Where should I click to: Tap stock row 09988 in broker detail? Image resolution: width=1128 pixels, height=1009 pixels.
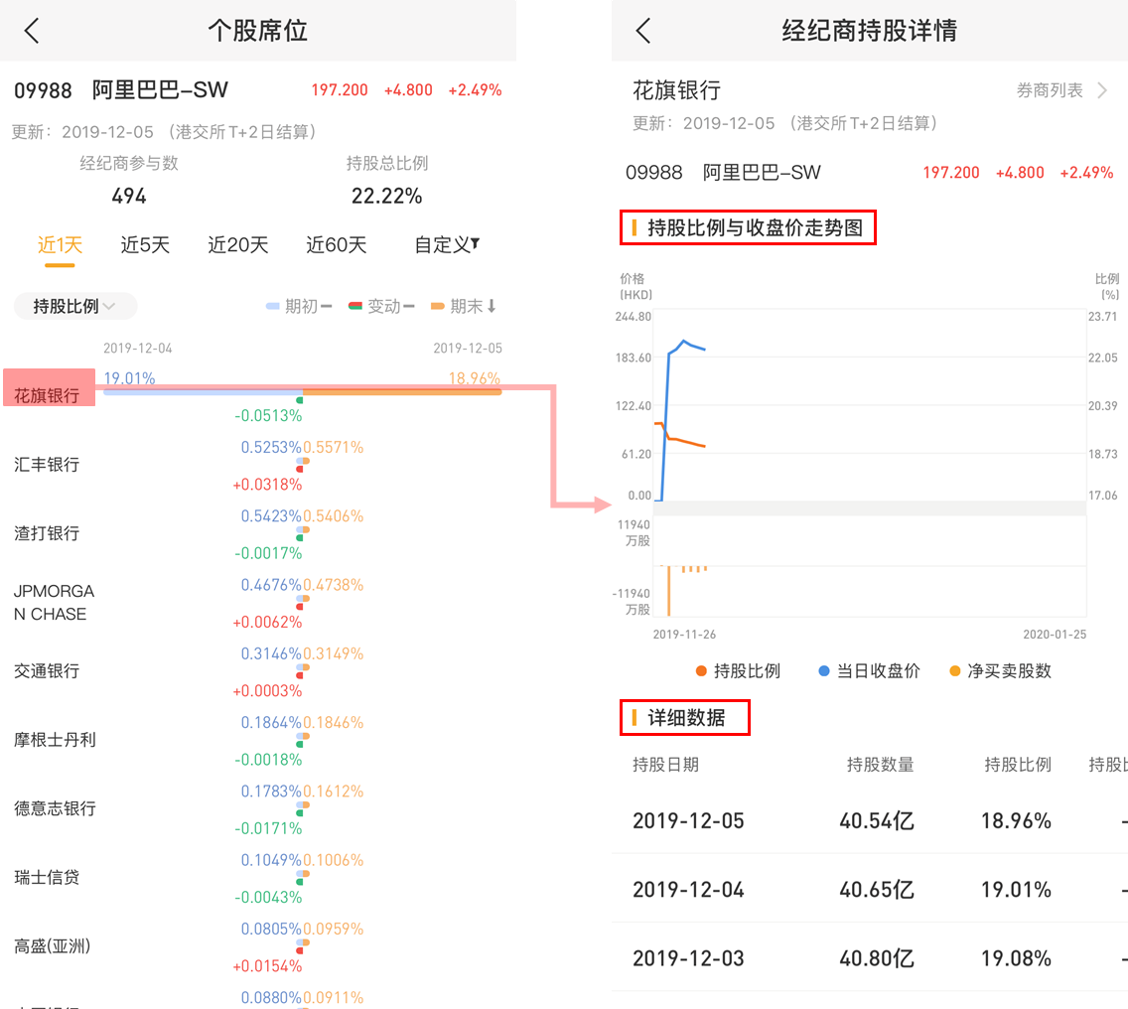click(869, 173)
